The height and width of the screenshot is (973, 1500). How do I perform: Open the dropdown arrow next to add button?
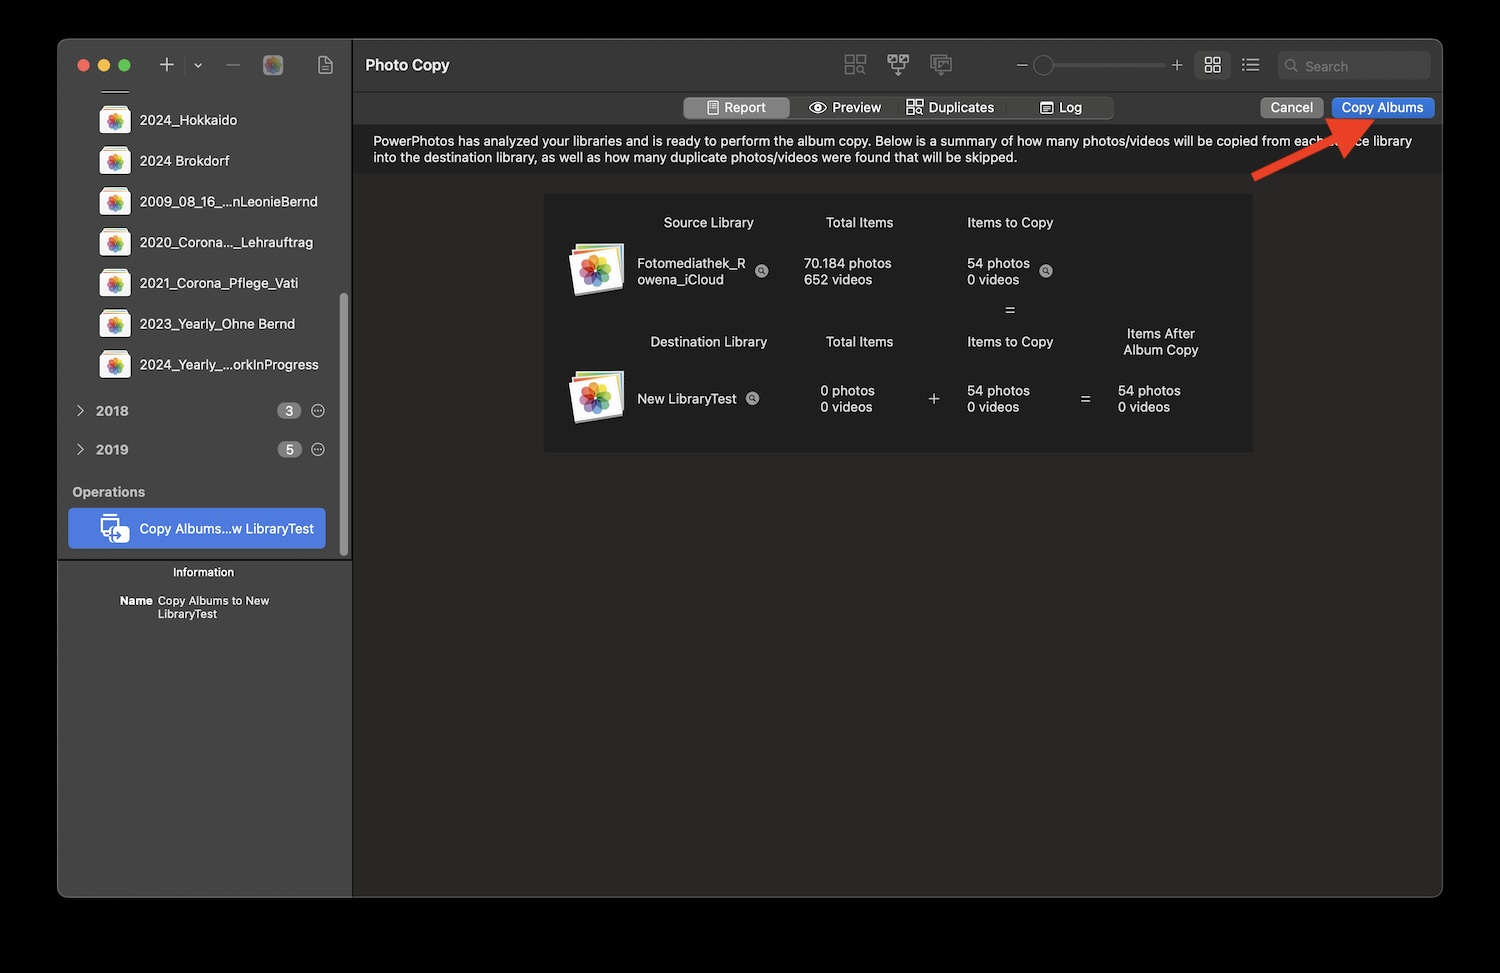point(198,65)
